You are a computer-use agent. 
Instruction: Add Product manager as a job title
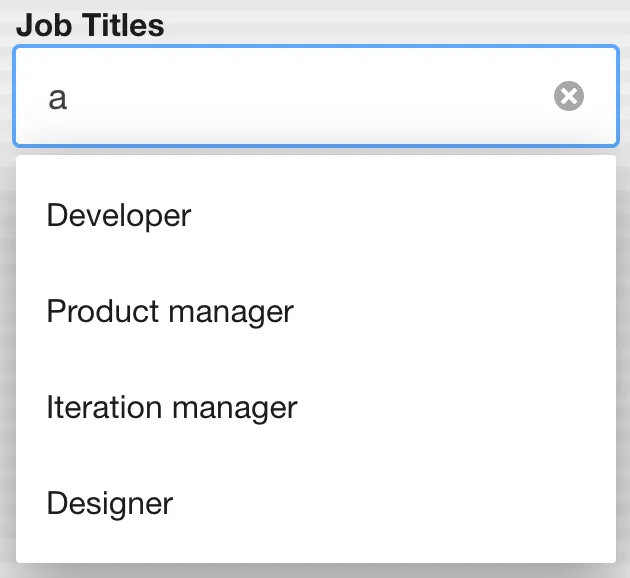[170, 311]
